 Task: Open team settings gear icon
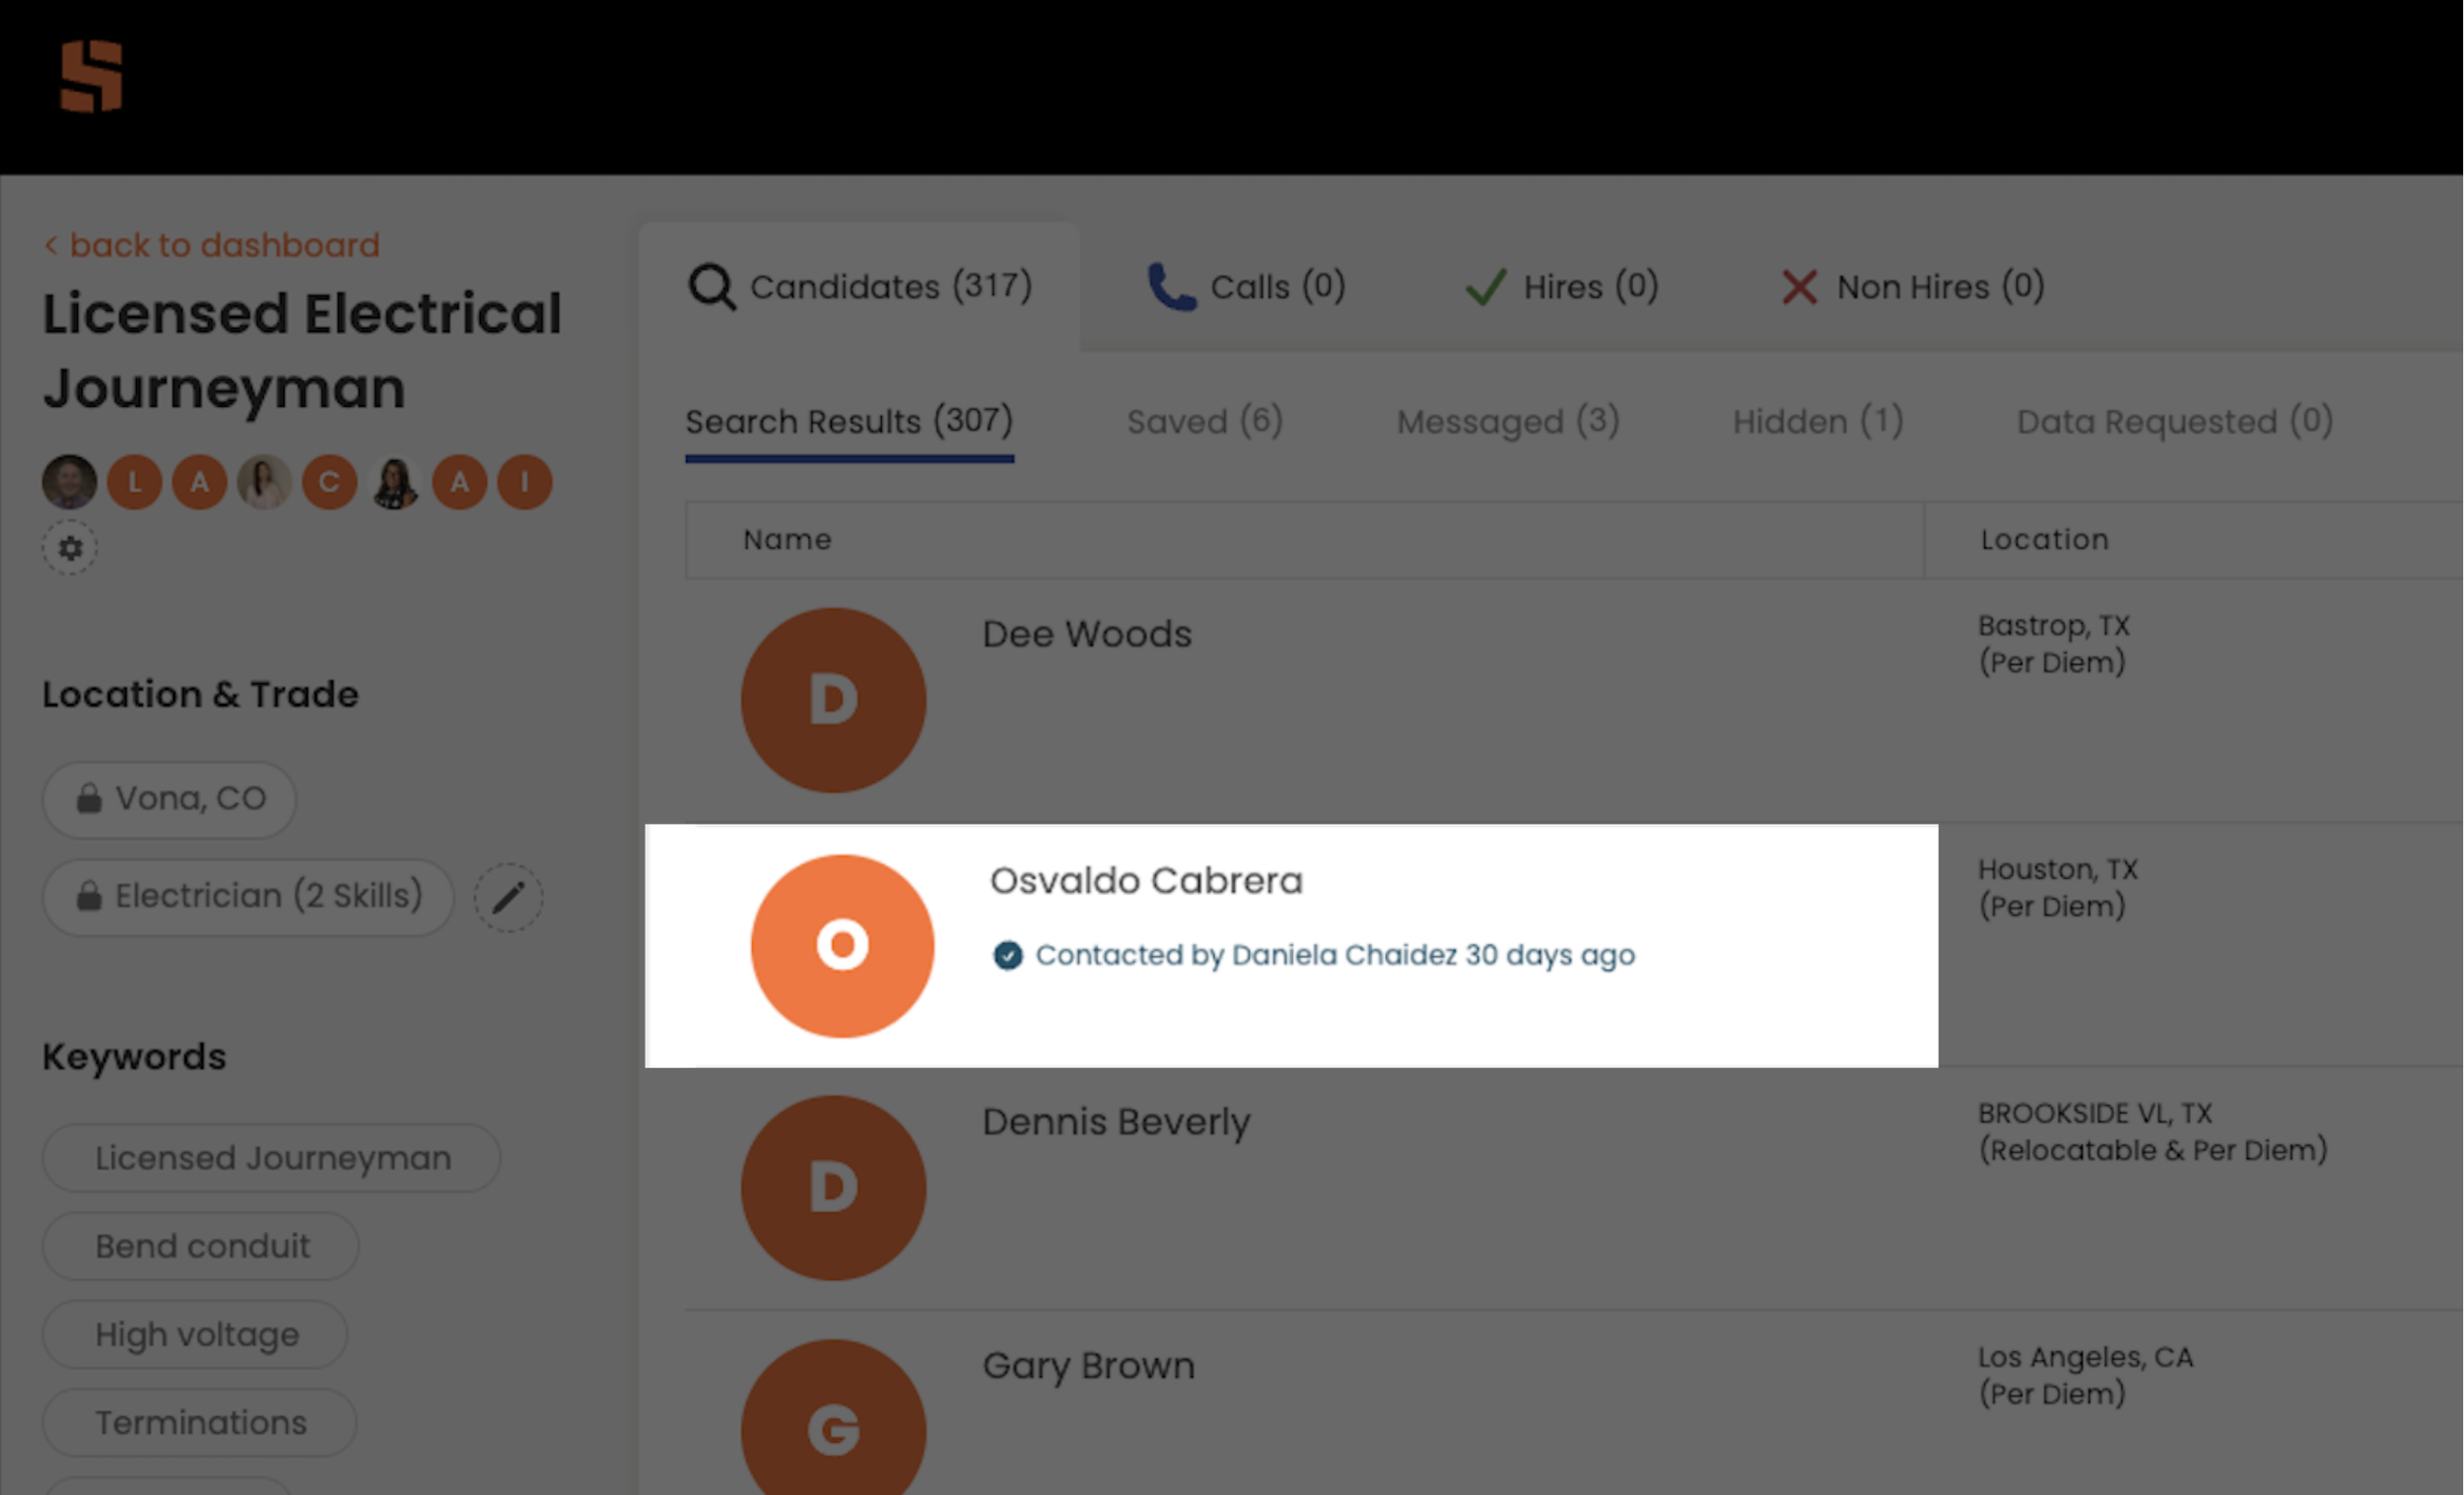(70, 548)
